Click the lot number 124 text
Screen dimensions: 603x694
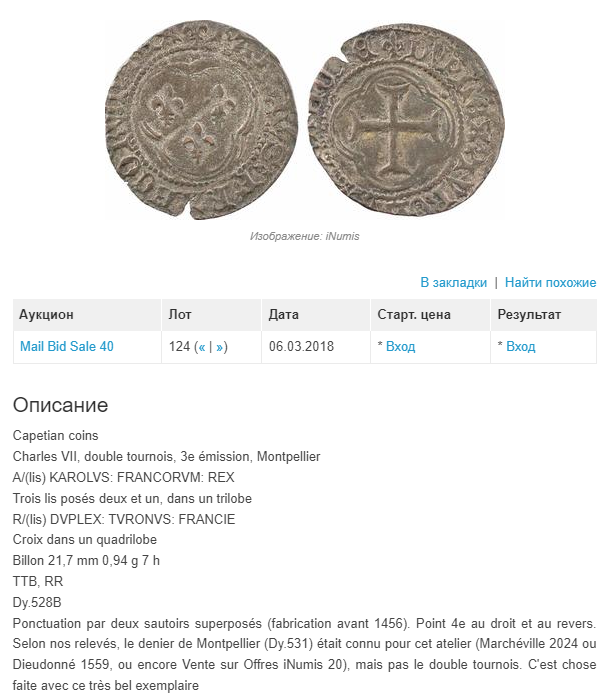179,346
